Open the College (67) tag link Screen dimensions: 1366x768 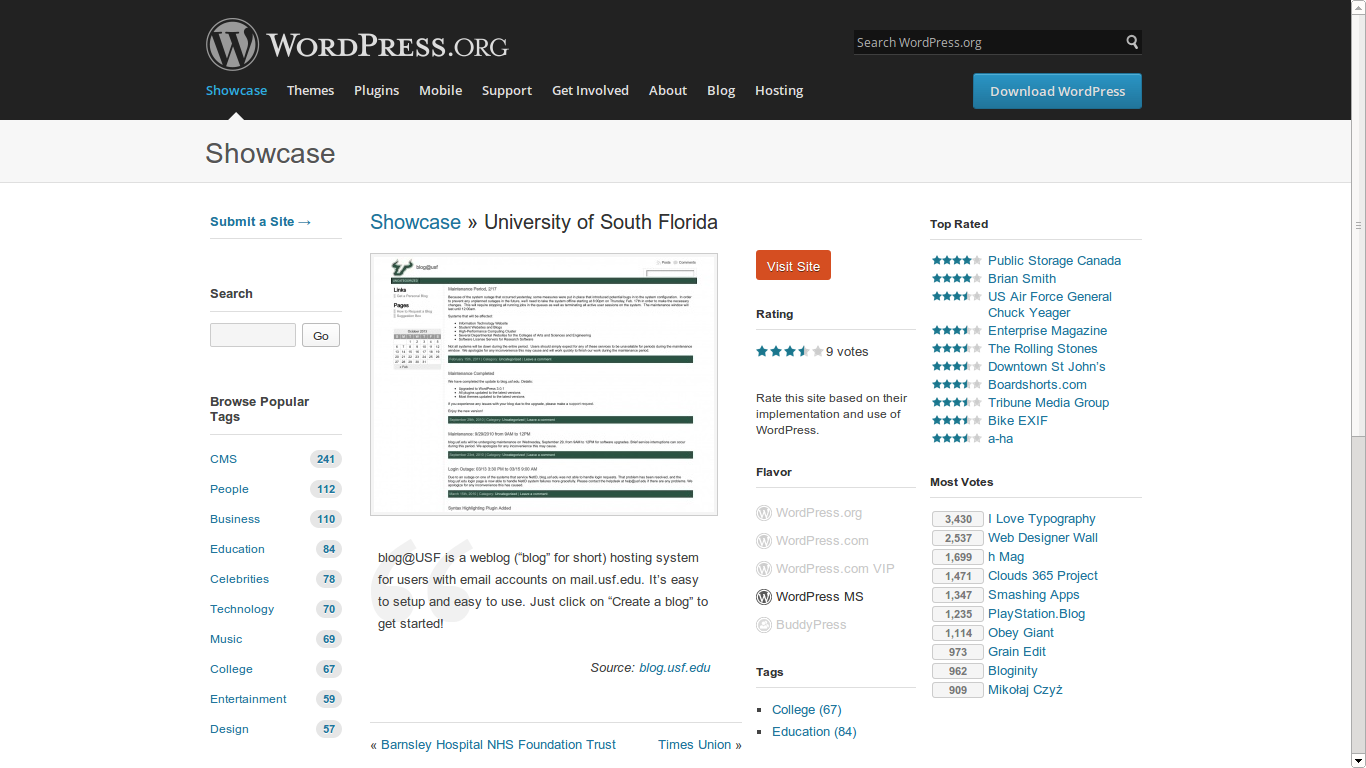[806, 710]
